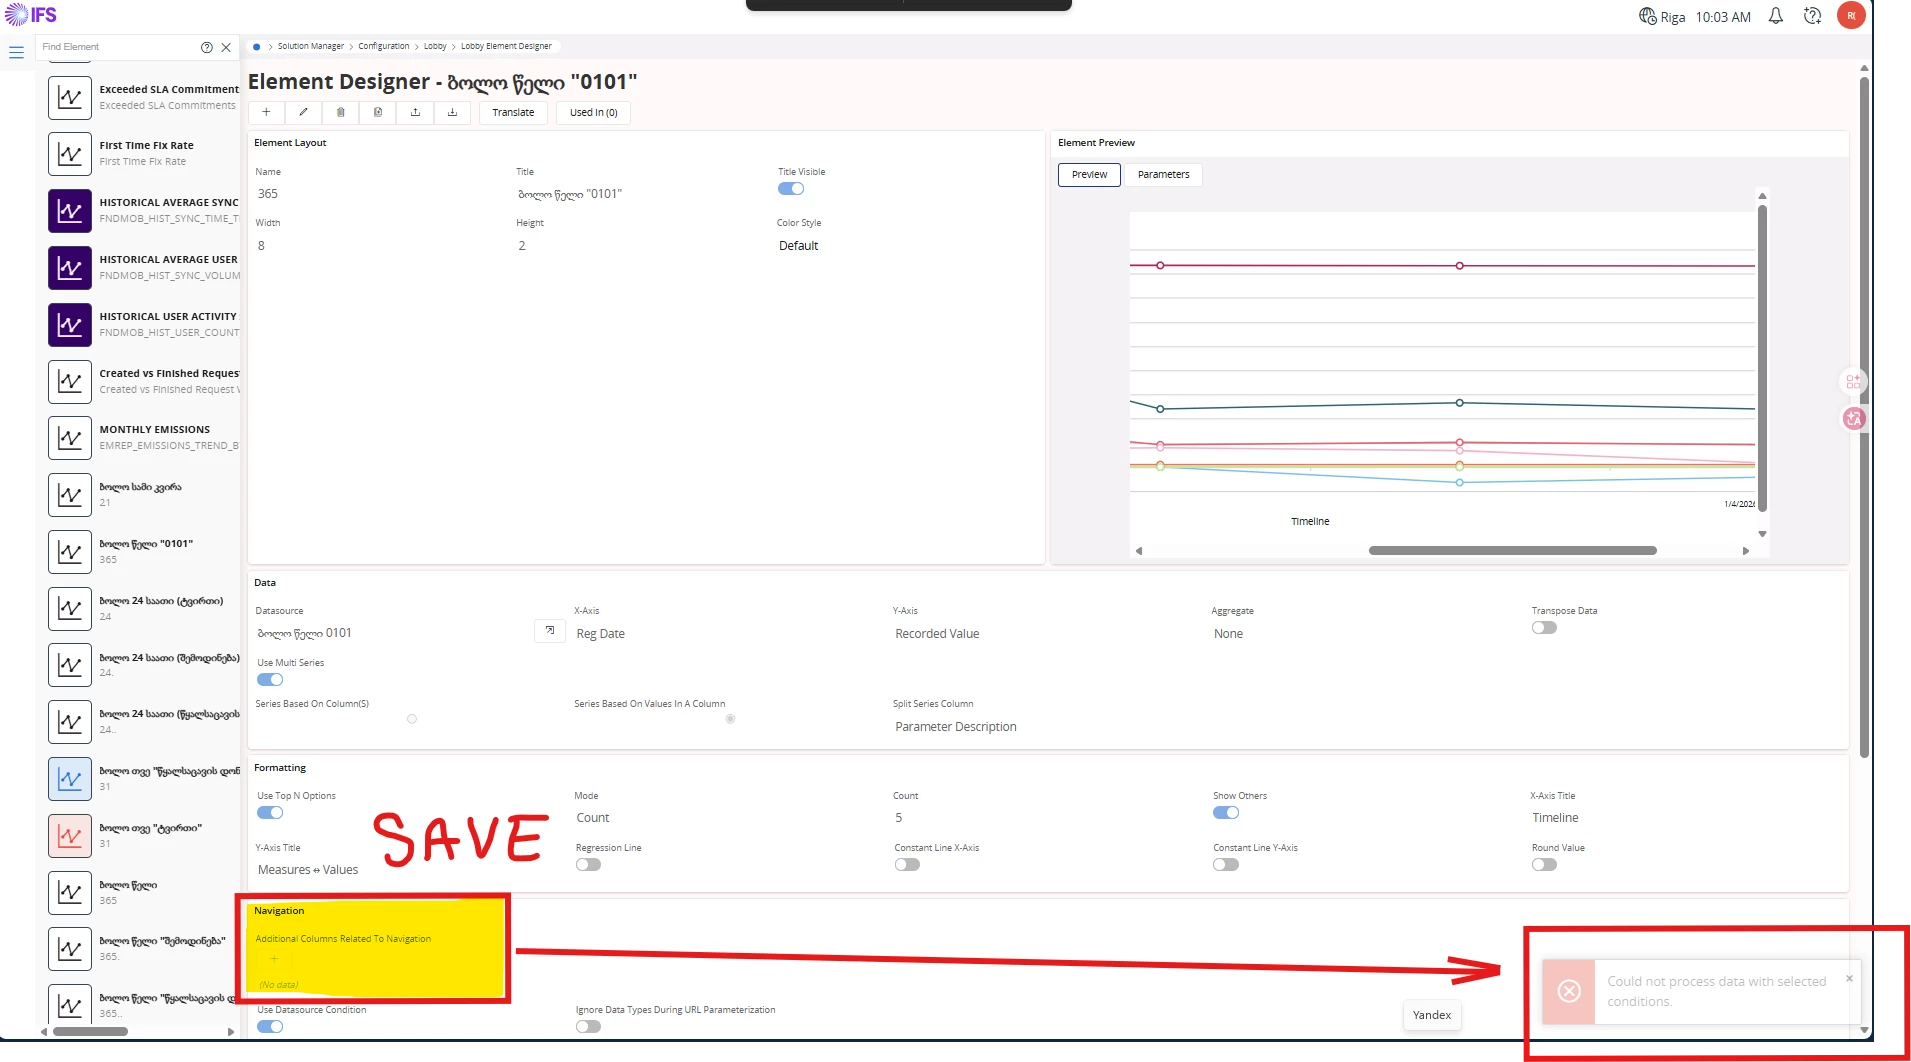Click the grid-add icon at right edge
The width and height of the screenshot is (1911, 1062).
coord(1853,382)
